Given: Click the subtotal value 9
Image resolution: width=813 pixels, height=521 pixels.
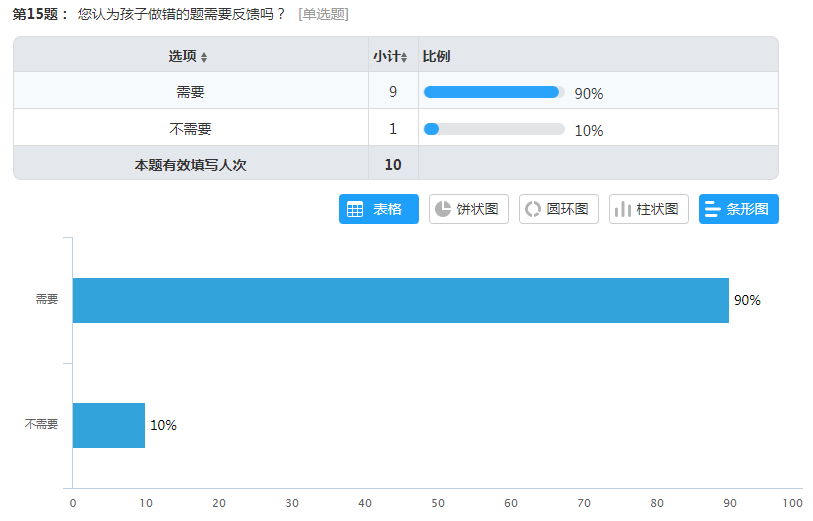Looking at the screenshot, I should 393,92.
